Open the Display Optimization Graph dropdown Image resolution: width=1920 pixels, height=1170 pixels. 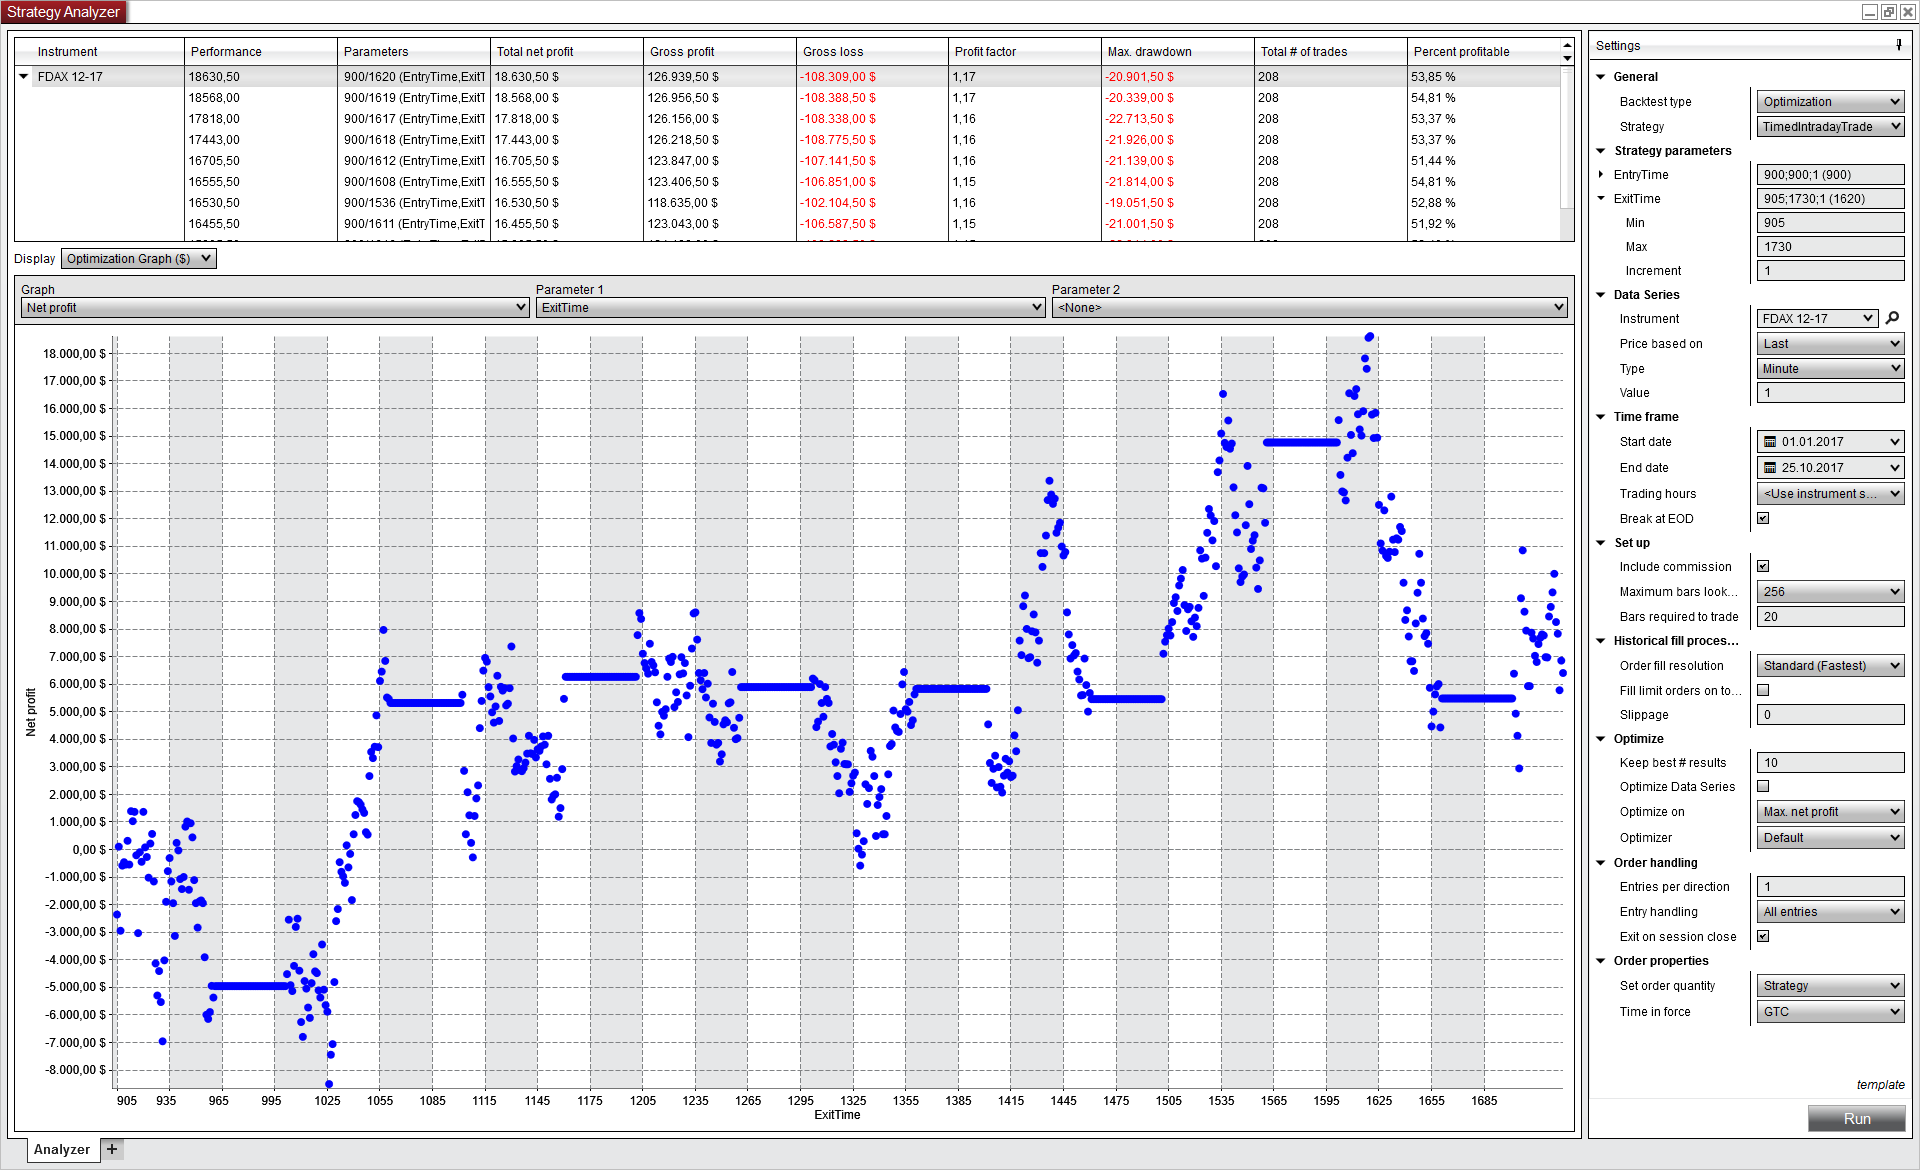coord(138,259)
